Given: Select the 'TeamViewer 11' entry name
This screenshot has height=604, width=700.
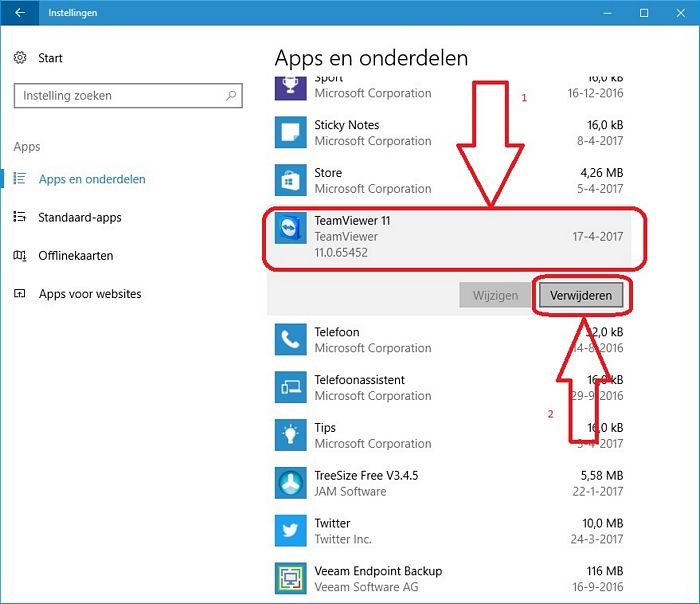Looking at the screenshot, I should click(x=352, y=221).
